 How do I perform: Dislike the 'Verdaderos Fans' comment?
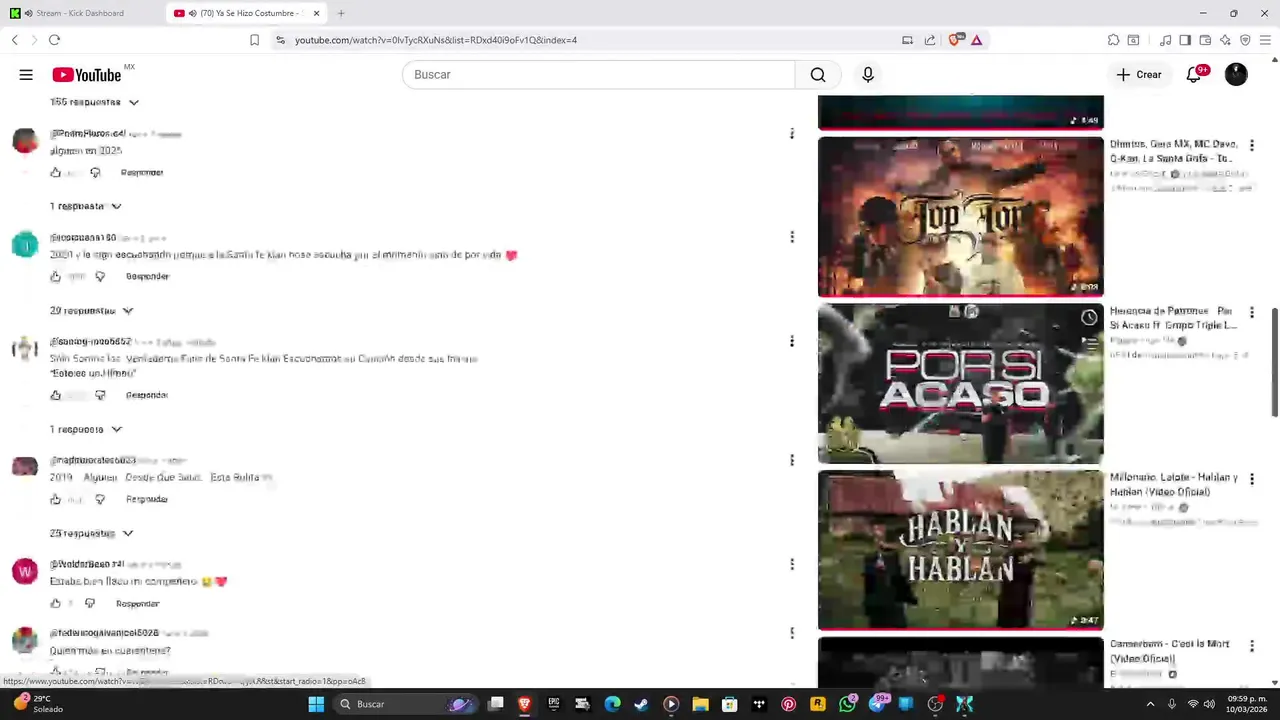[100, 396]
